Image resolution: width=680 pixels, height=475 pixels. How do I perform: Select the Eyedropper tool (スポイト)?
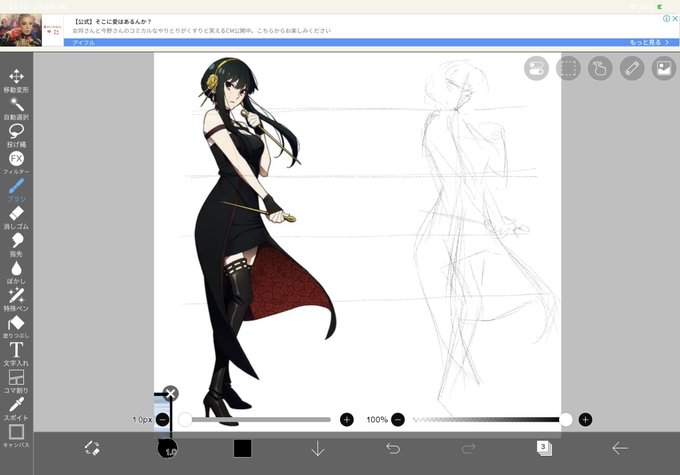pos(16,409)
